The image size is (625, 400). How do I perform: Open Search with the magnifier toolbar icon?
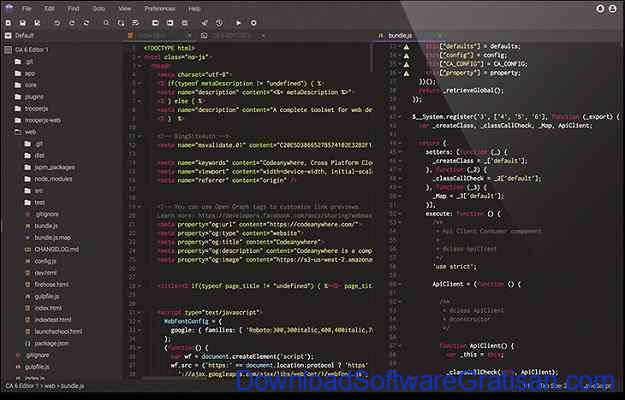tap(106, 23)
